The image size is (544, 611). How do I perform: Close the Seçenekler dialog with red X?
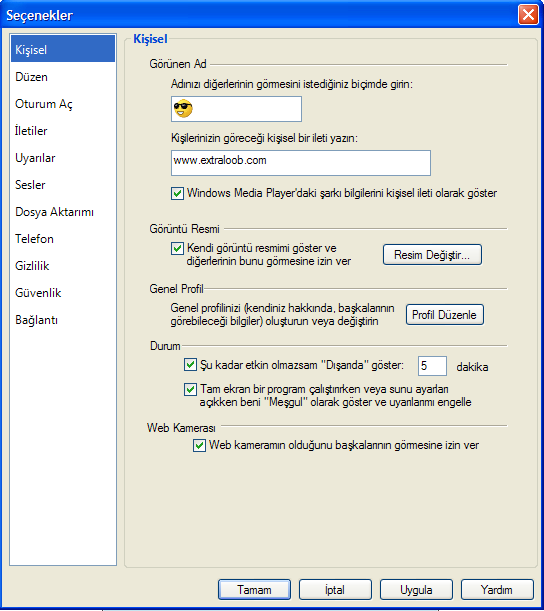click(x=528, y=15)
